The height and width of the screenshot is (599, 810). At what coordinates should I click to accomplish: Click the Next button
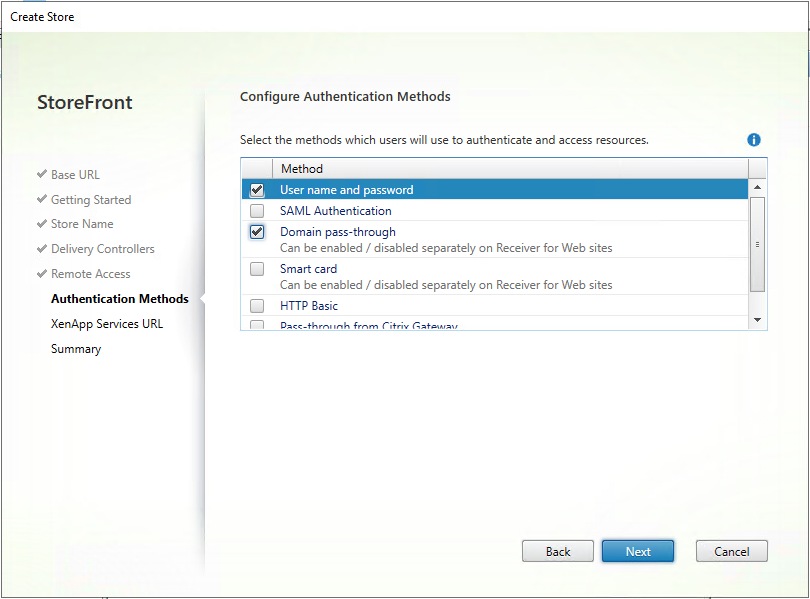pos(638,550)
